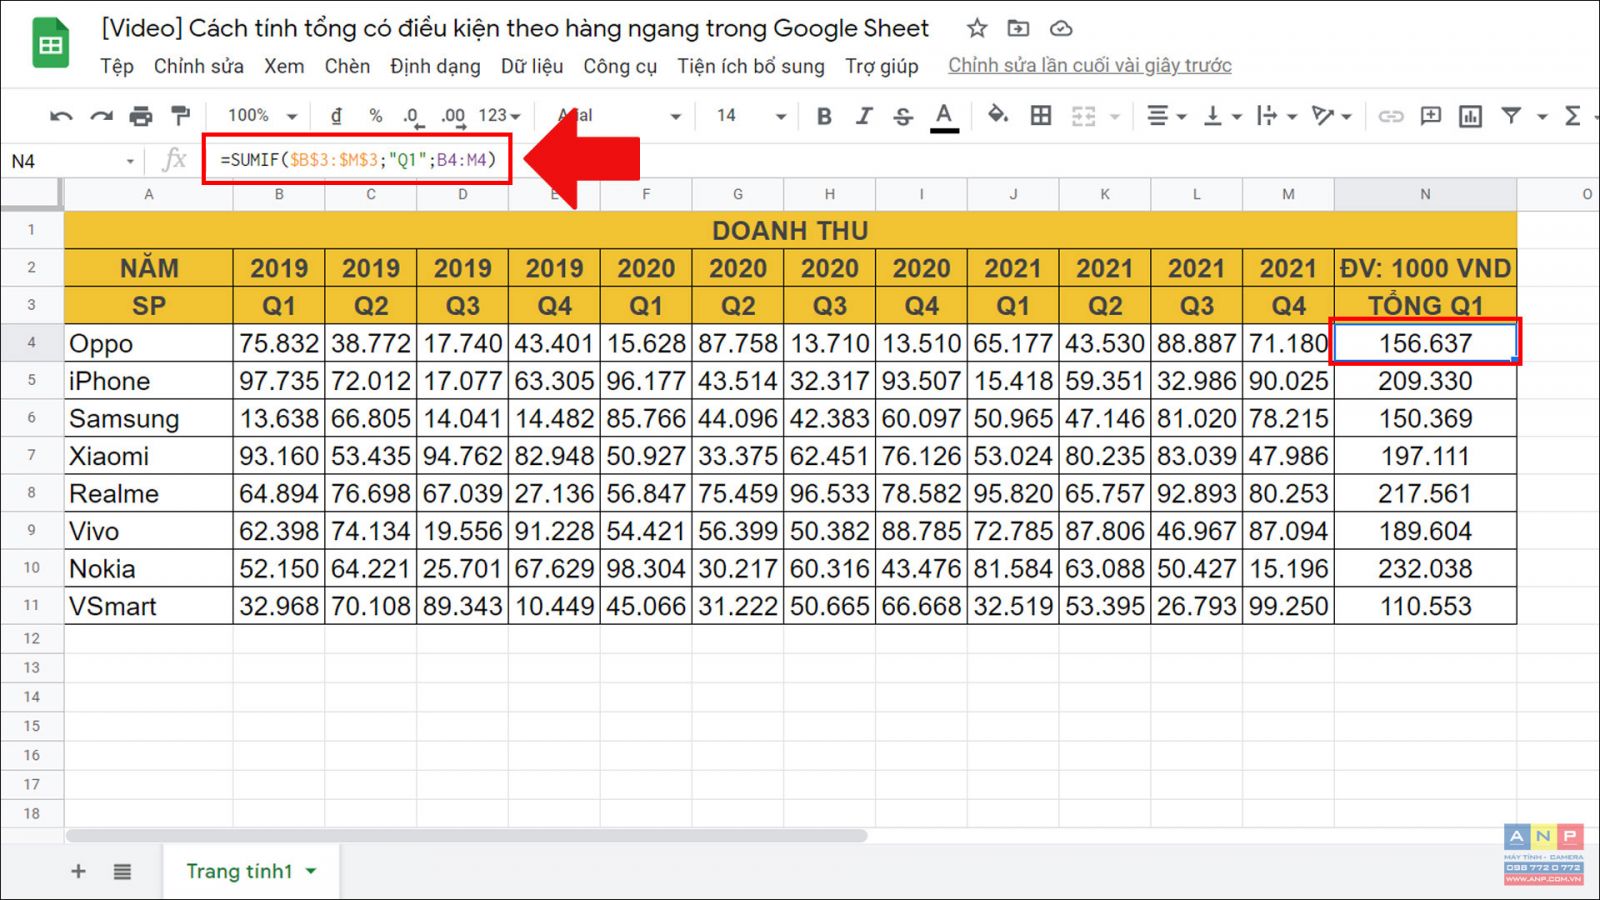This screenshot has height=900, width=1600.
Task: Open the Chèn menu
Action: coord(347,66)
